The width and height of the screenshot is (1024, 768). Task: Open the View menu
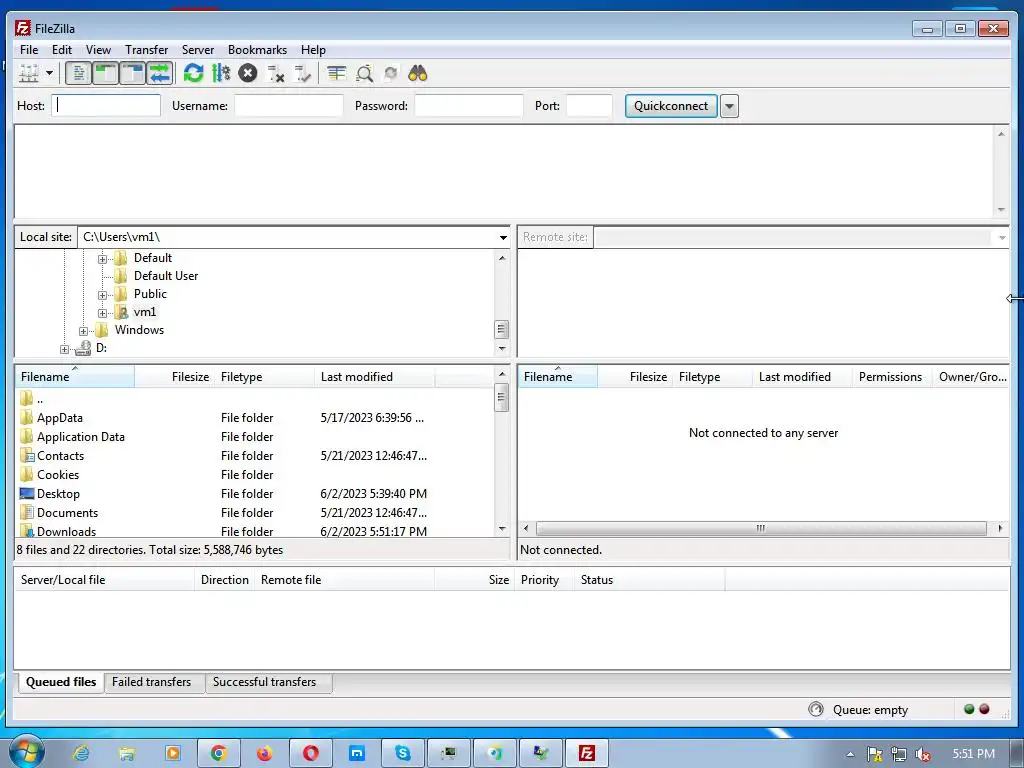click(x=98, y=50)
